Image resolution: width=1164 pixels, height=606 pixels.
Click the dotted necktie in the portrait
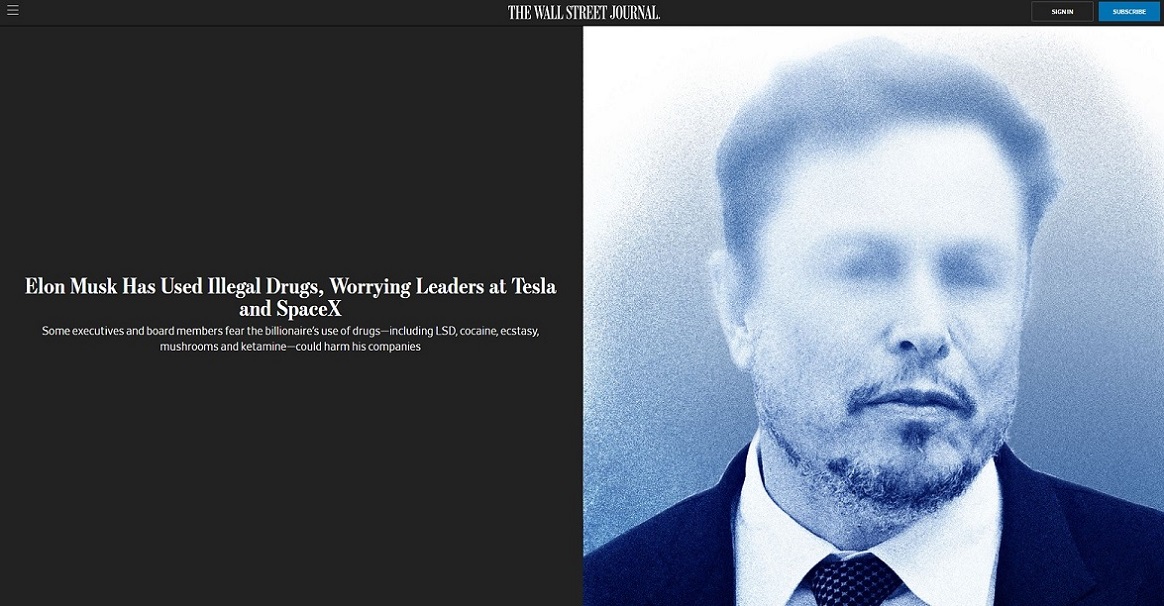click(x=855, y=579)
